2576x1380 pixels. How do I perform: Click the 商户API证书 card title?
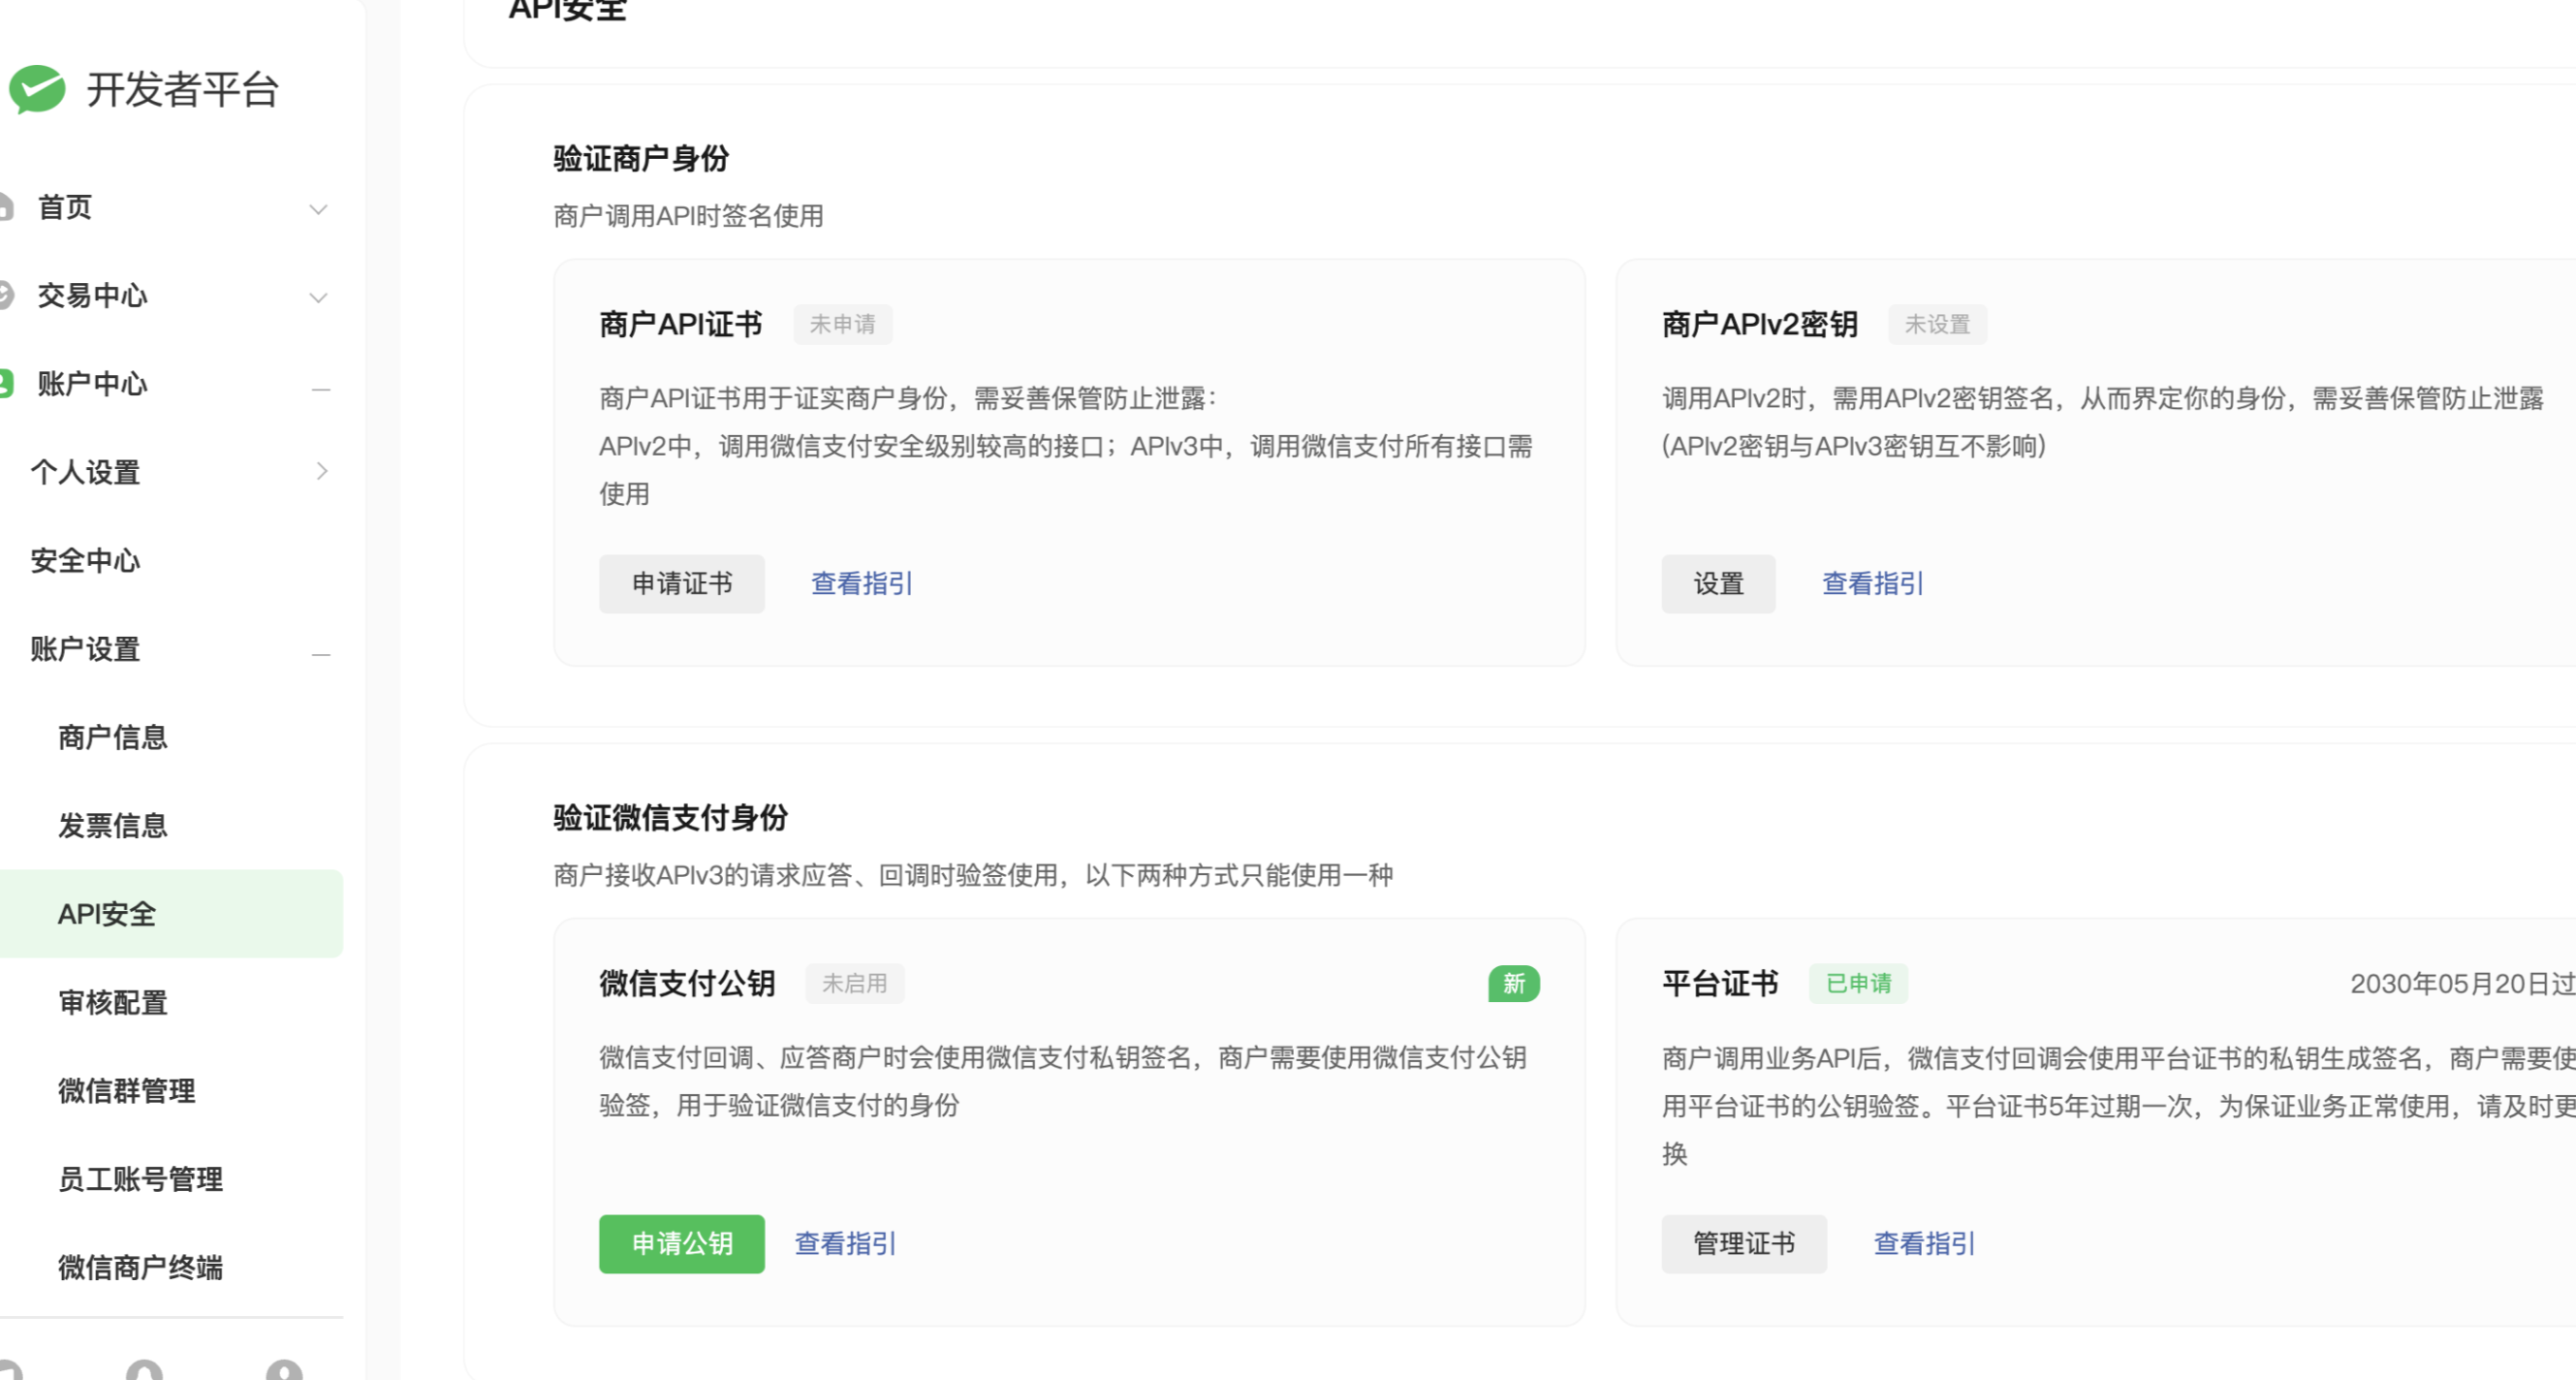point(681,324)
